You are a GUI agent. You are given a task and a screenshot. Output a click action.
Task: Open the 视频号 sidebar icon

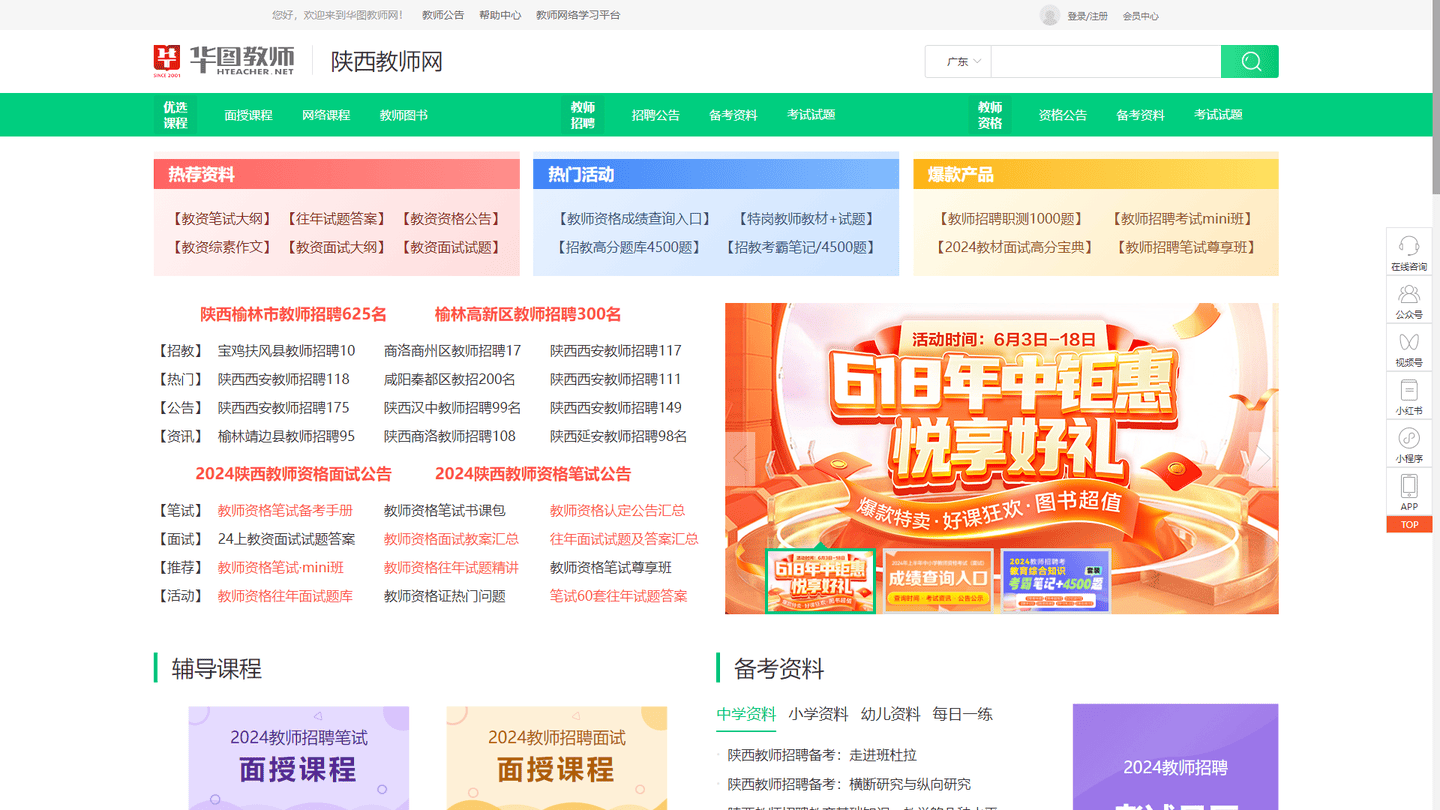[1409, 348]
